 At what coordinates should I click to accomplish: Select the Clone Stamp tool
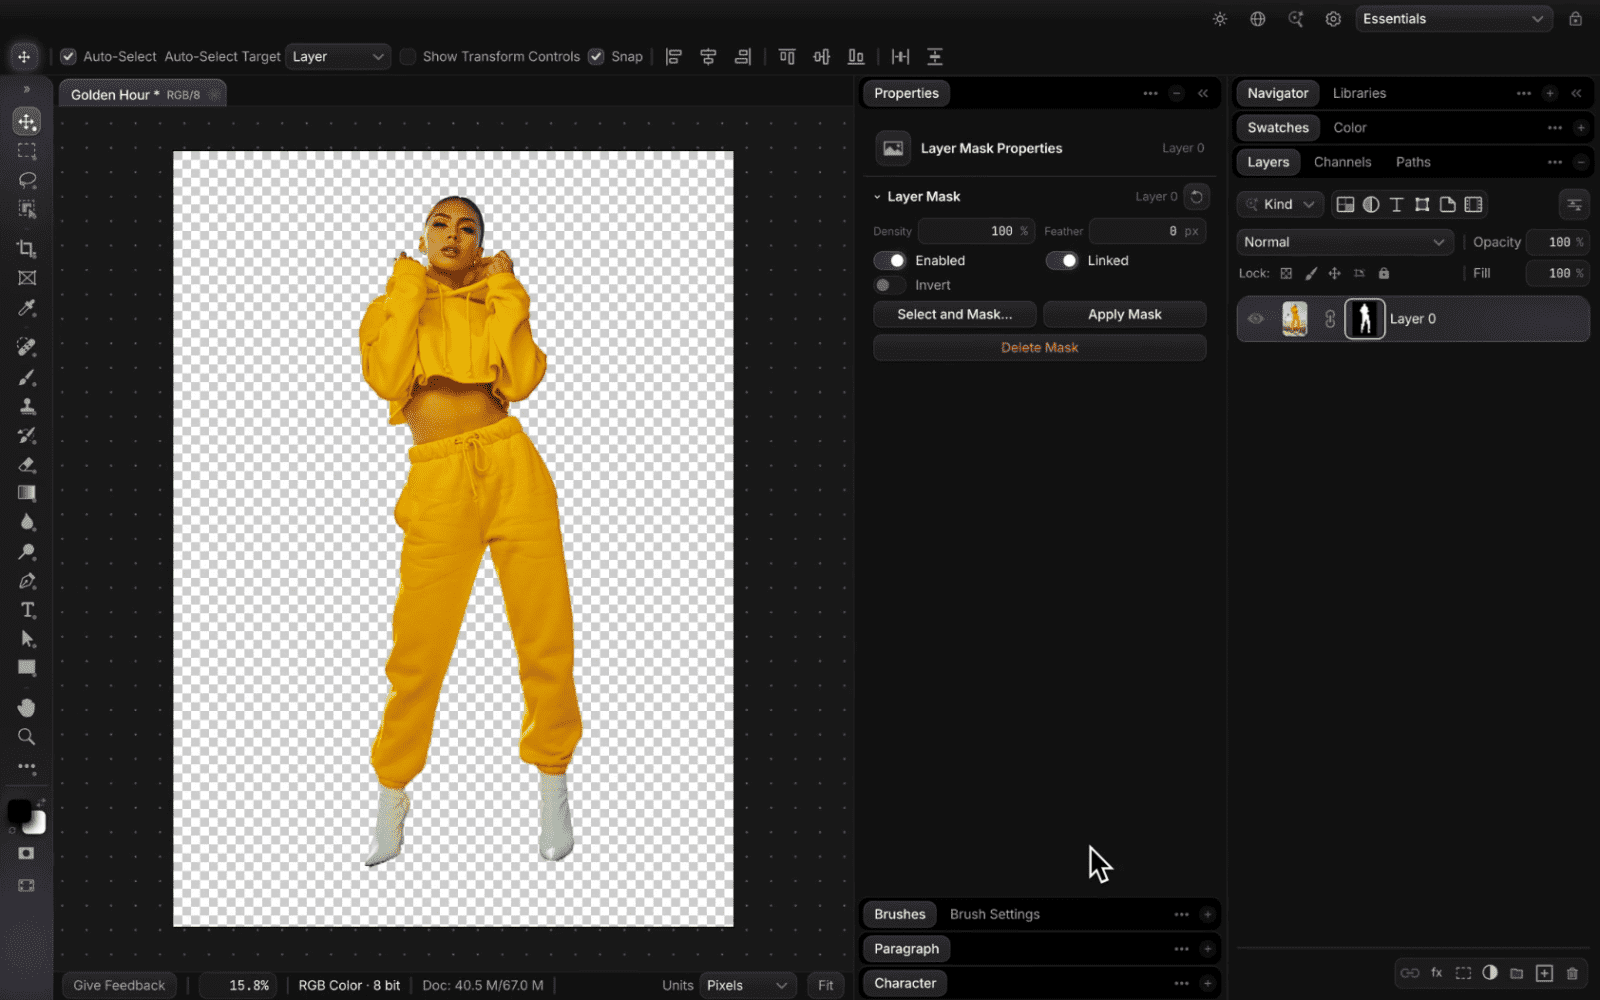(x=27, y=406)
